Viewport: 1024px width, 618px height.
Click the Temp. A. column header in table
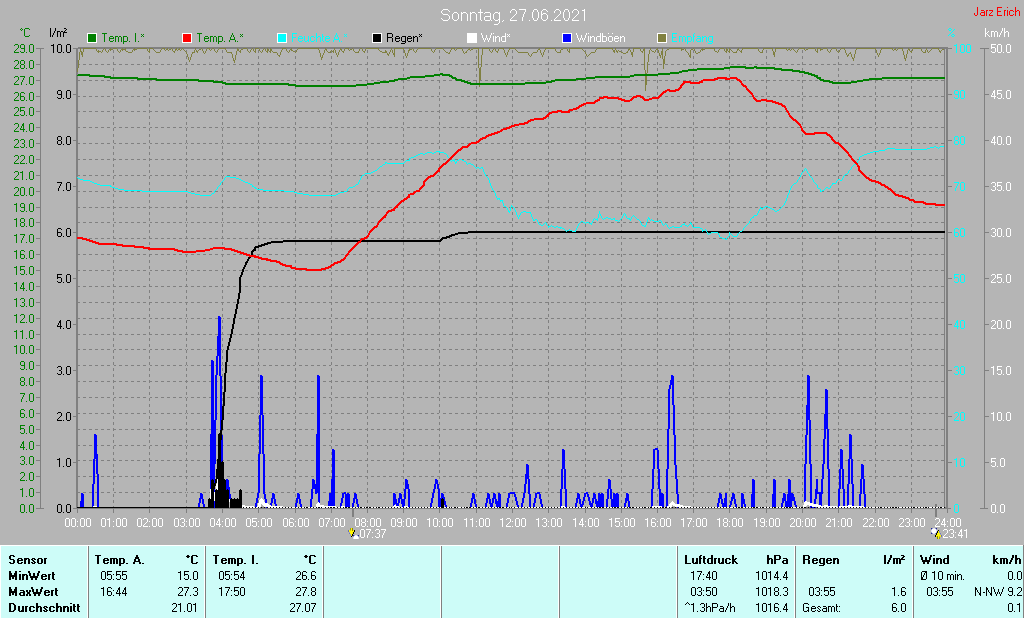click(x=120, y=560)
